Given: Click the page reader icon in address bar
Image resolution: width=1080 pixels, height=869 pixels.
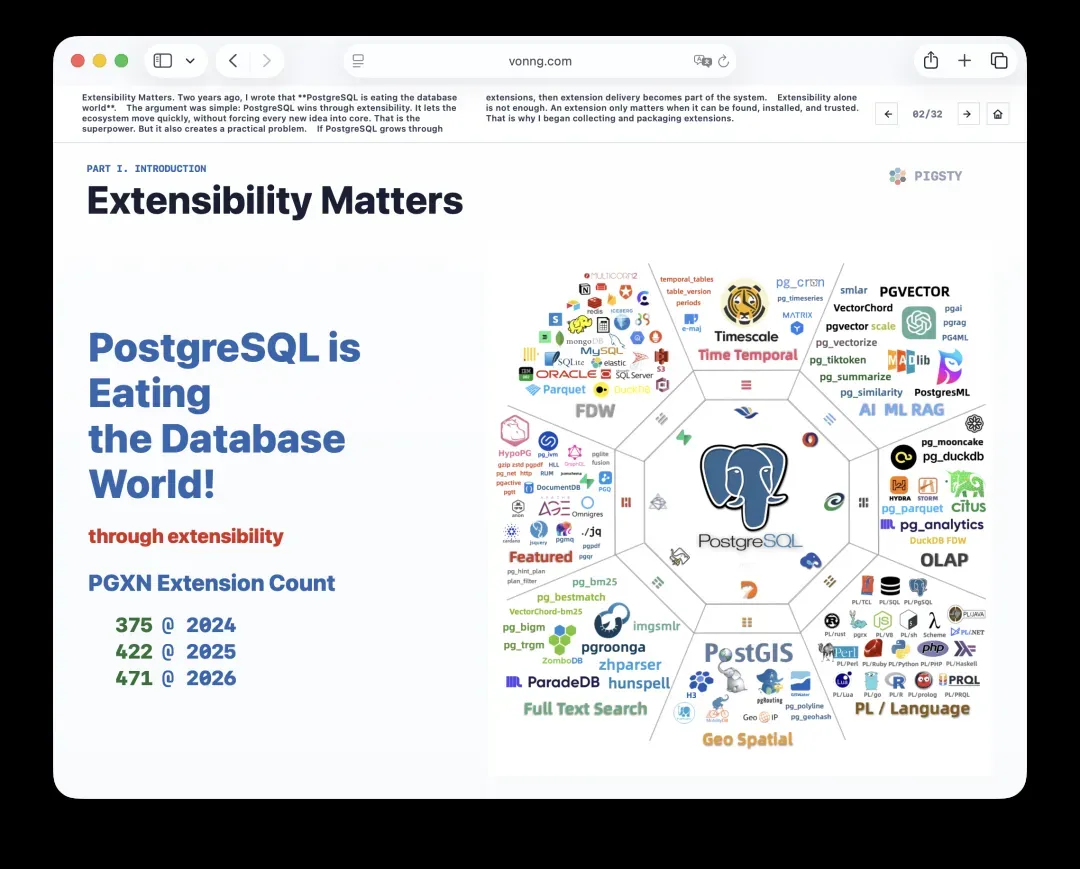Looking at the screenshot, I should 358,61.
